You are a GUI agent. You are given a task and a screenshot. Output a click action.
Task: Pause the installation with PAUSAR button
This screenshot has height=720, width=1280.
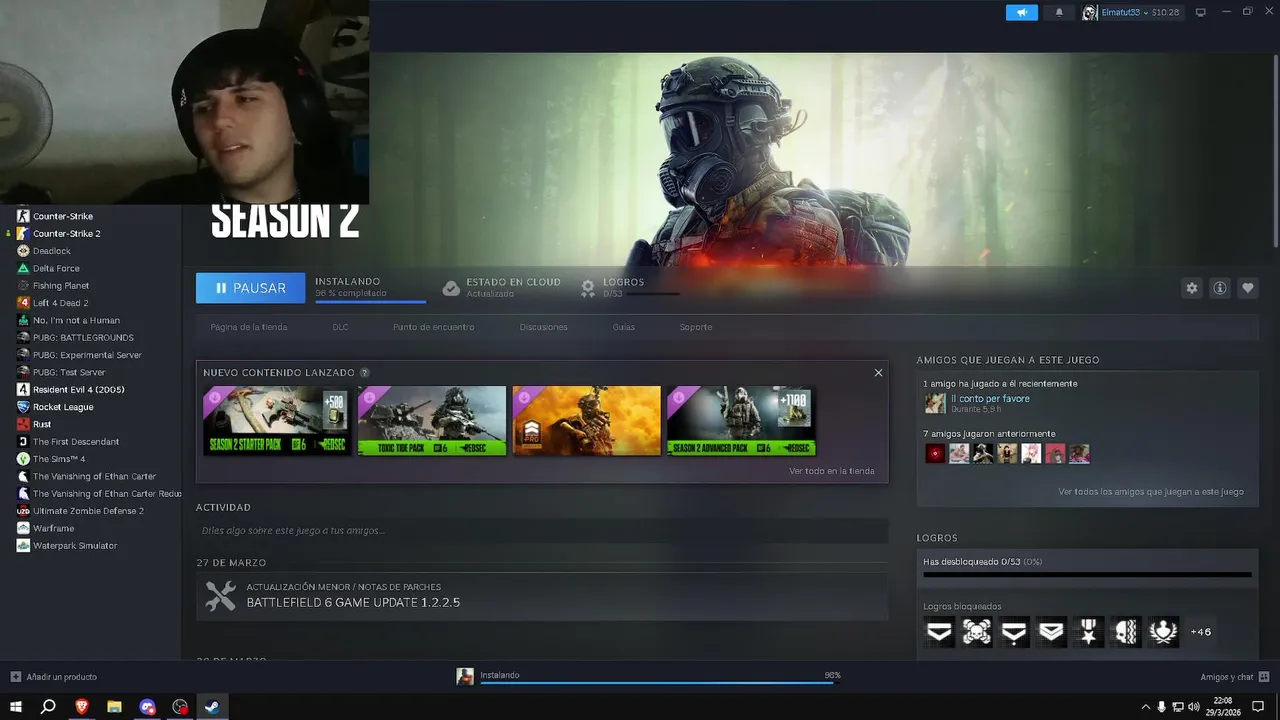tap(250, 288)
